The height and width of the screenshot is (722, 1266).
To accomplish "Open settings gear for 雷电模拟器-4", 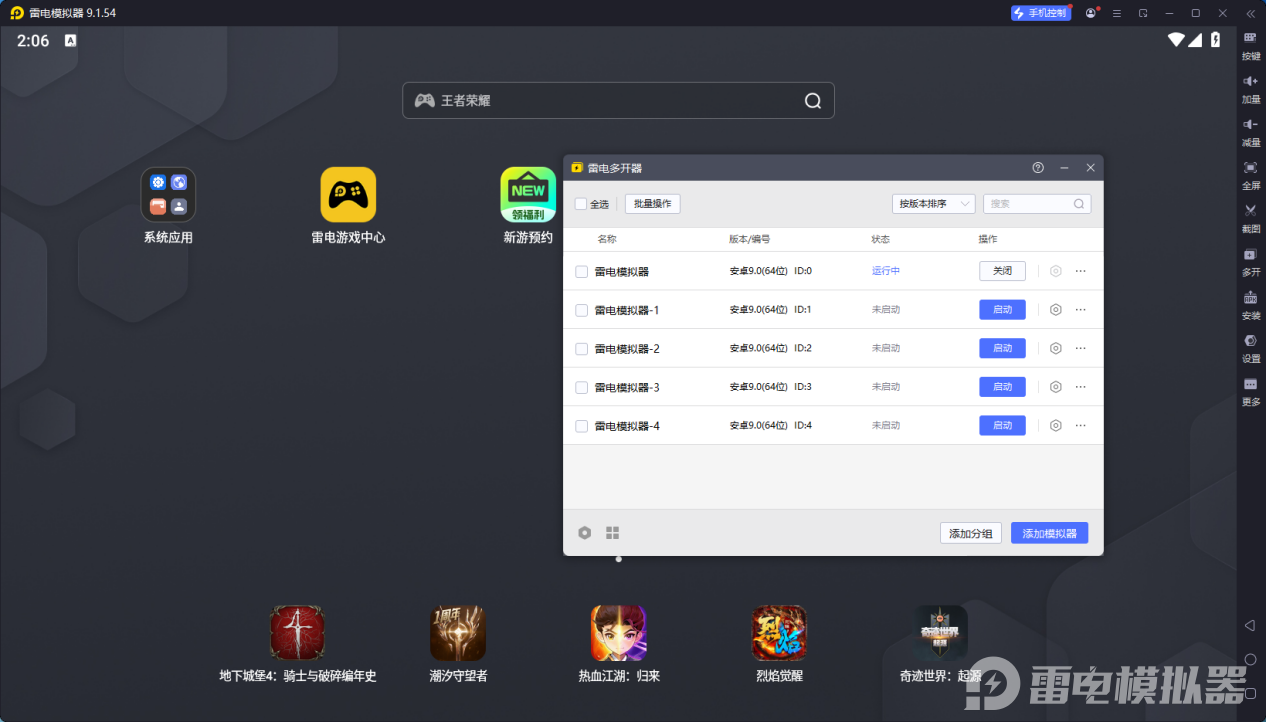I will (1055, 425).
